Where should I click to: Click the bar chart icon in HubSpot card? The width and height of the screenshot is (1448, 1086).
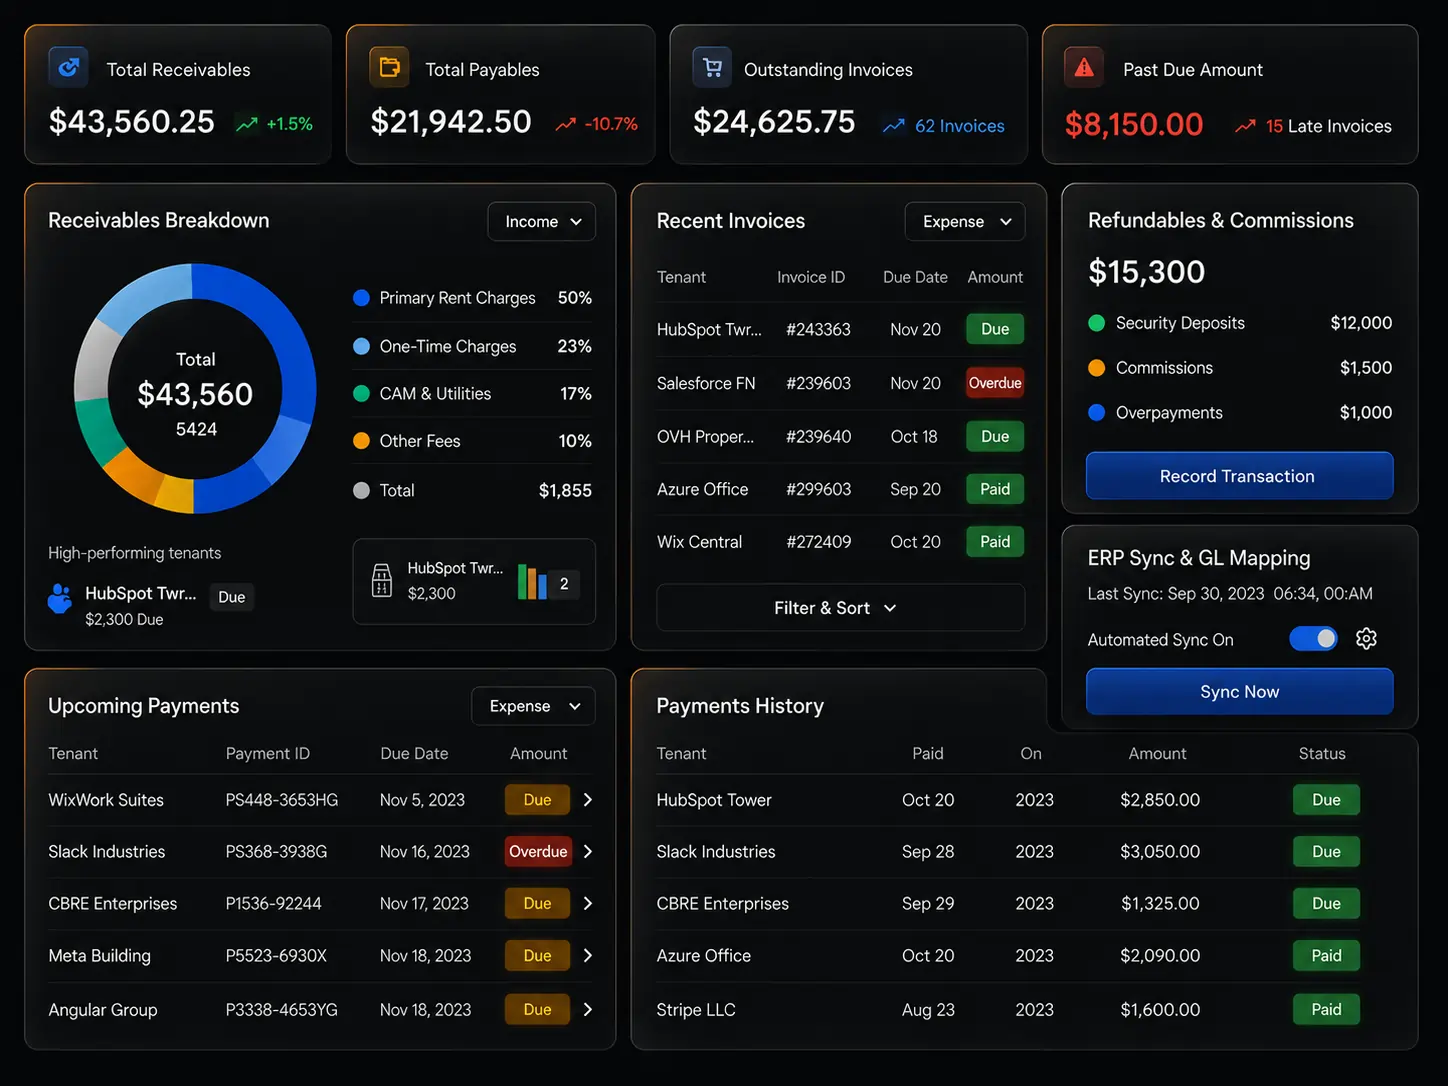[x=532, y=582]
